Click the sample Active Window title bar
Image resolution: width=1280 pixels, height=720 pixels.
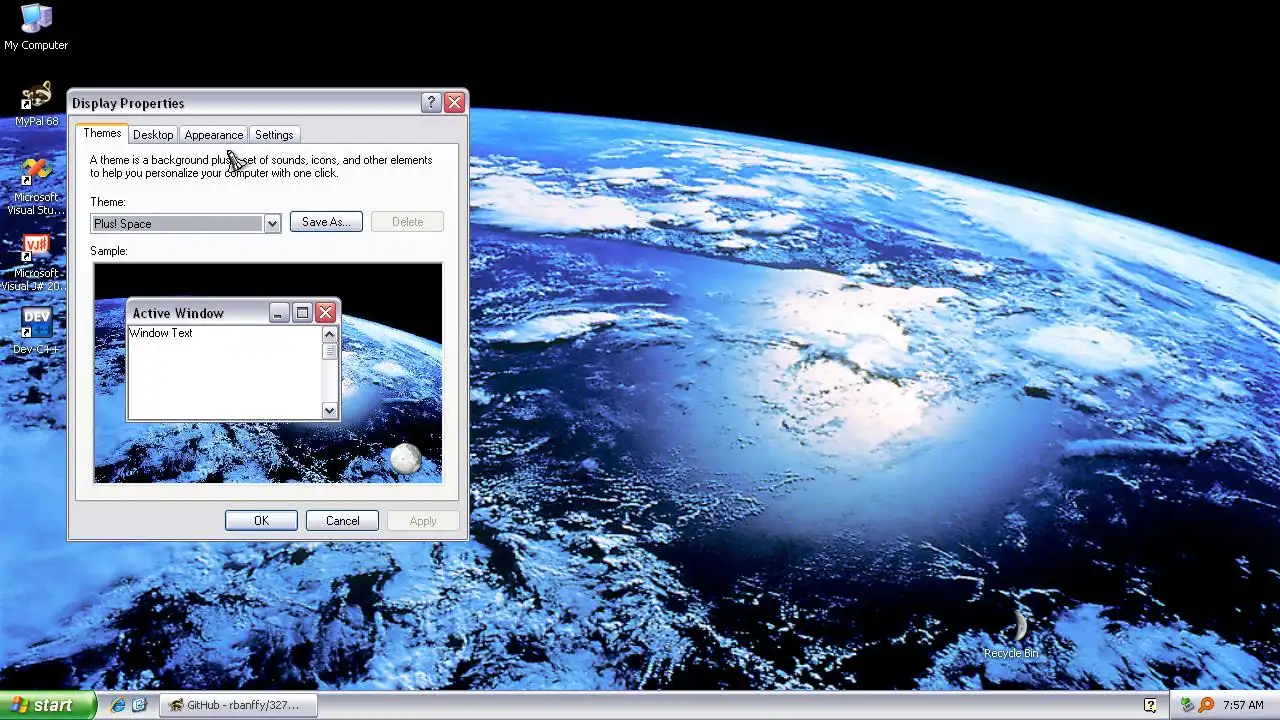(x=198, y=313)
